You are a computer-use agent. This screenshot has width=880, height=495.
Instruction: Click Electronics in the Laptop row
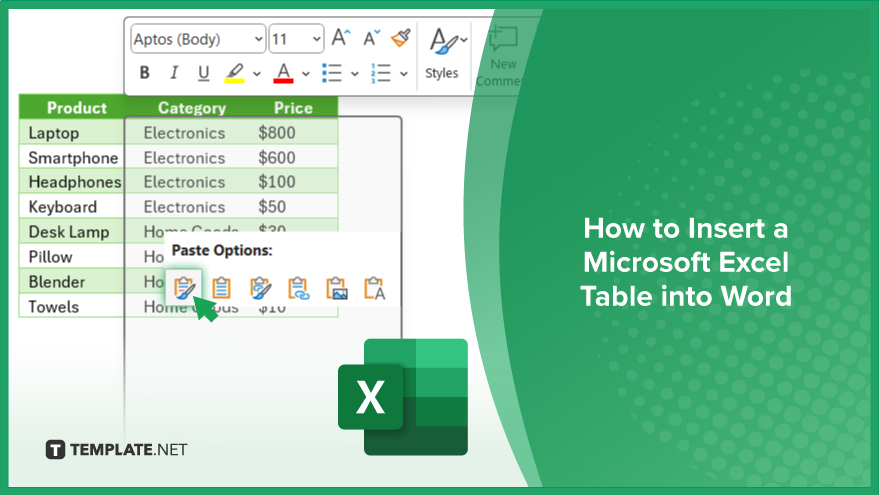coord(184,132)
